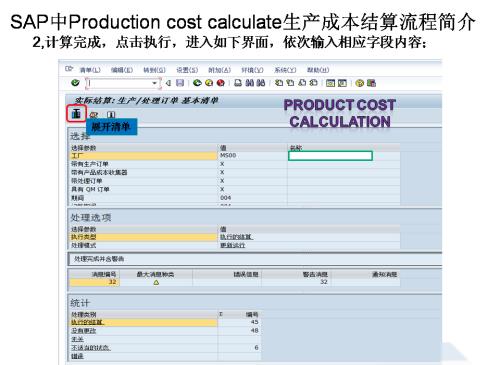500x365 pixels.
Task: Click the glasses icon beside the expand list icon
Action: click(94, 115)
